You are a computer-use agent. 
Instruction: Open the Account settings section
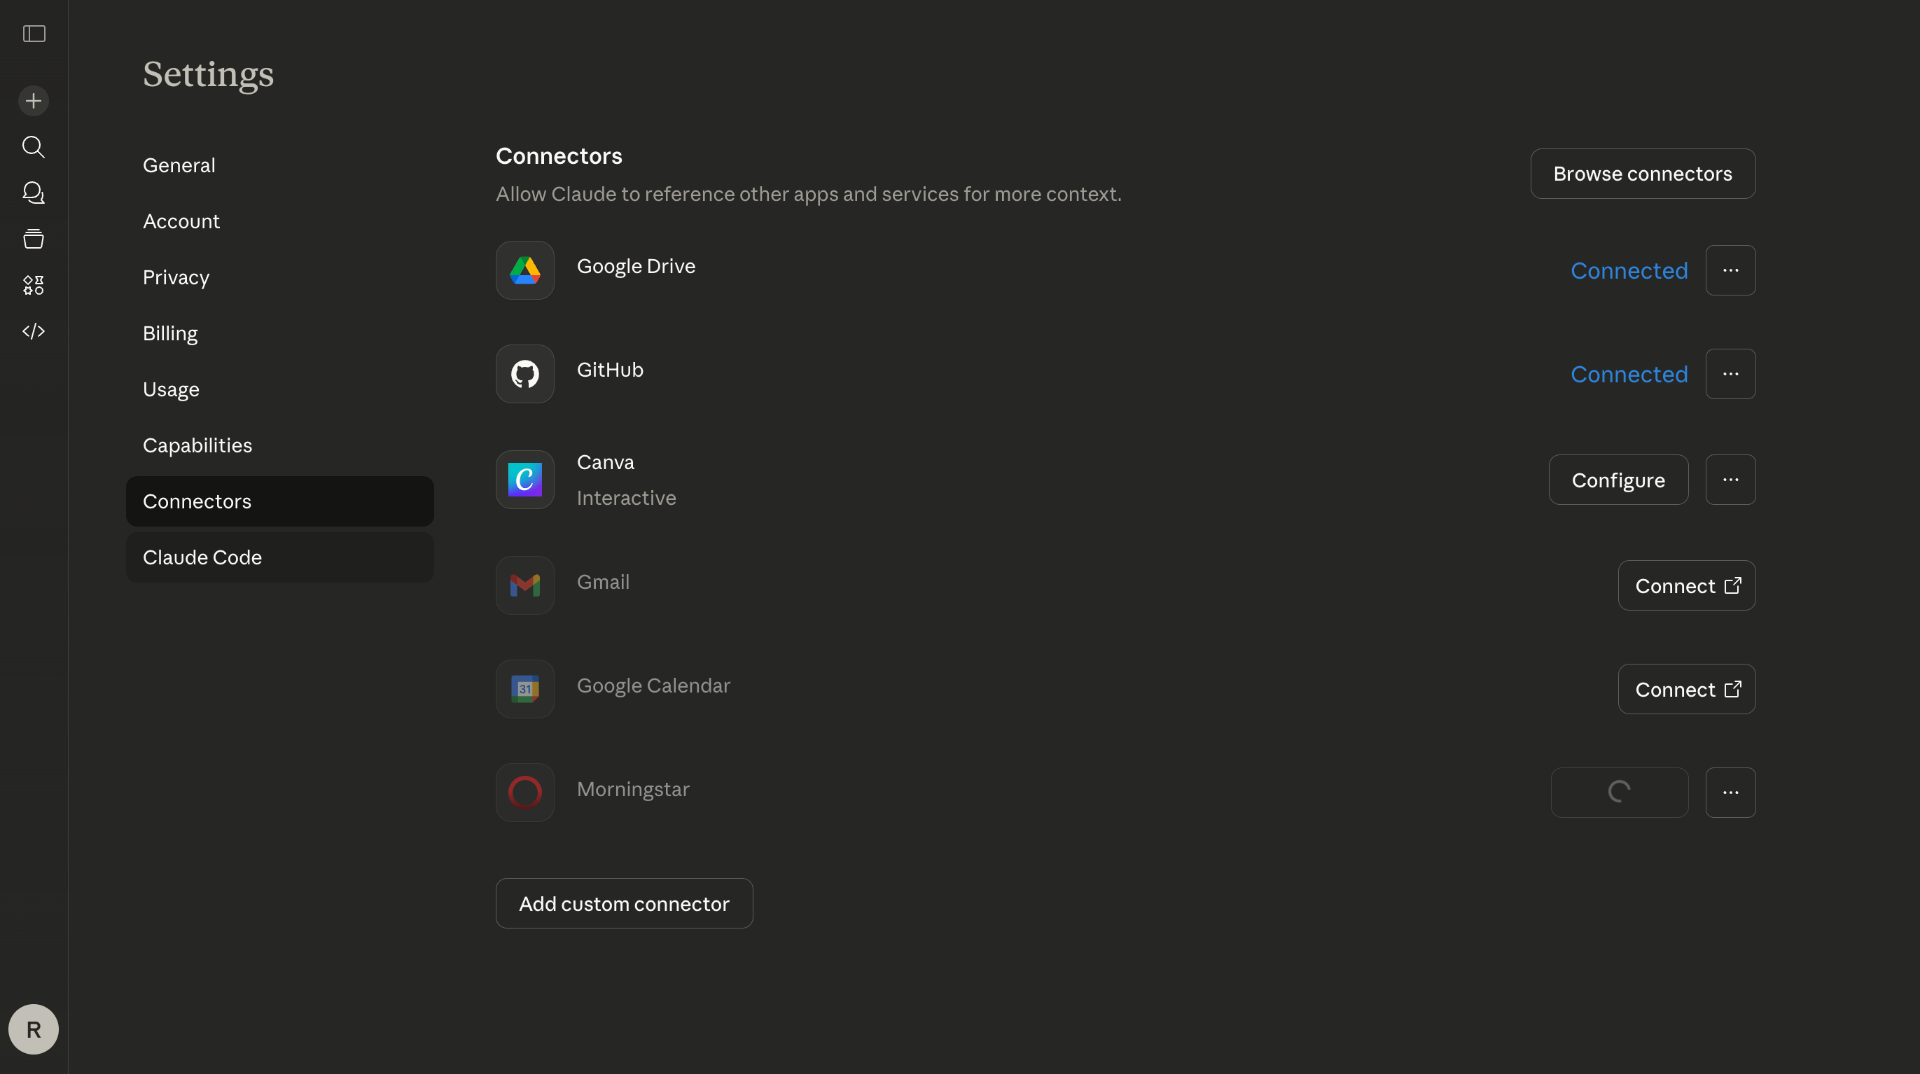pos(280,221)
